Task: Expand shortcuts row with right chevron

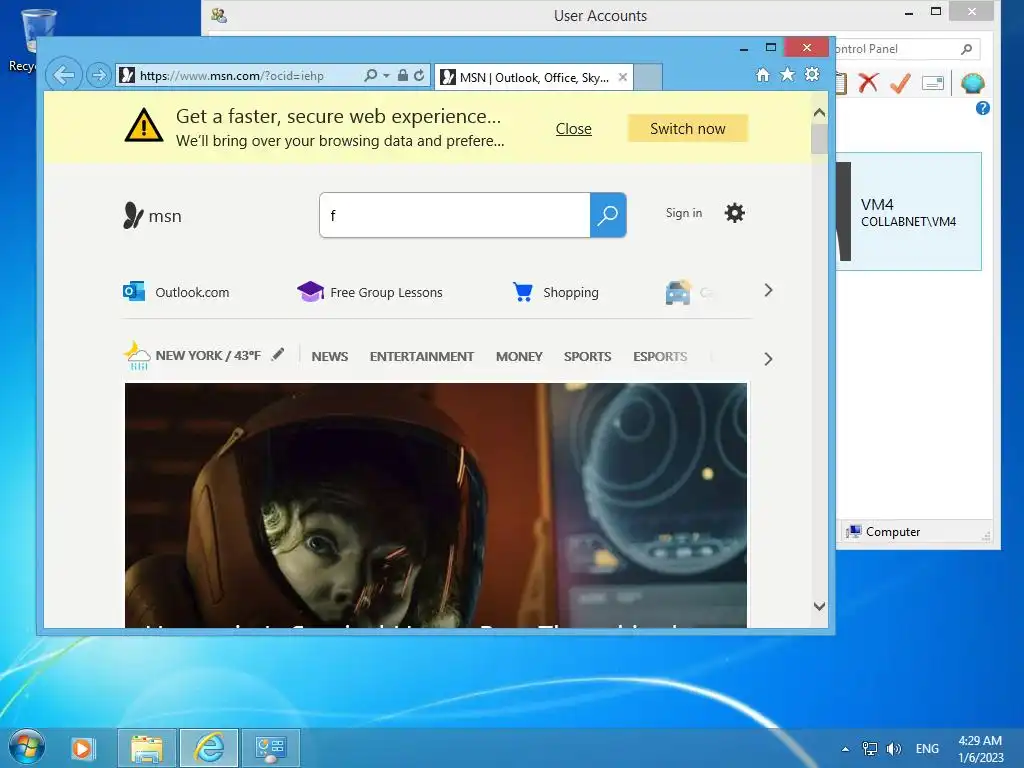Action: coord(768,291)
